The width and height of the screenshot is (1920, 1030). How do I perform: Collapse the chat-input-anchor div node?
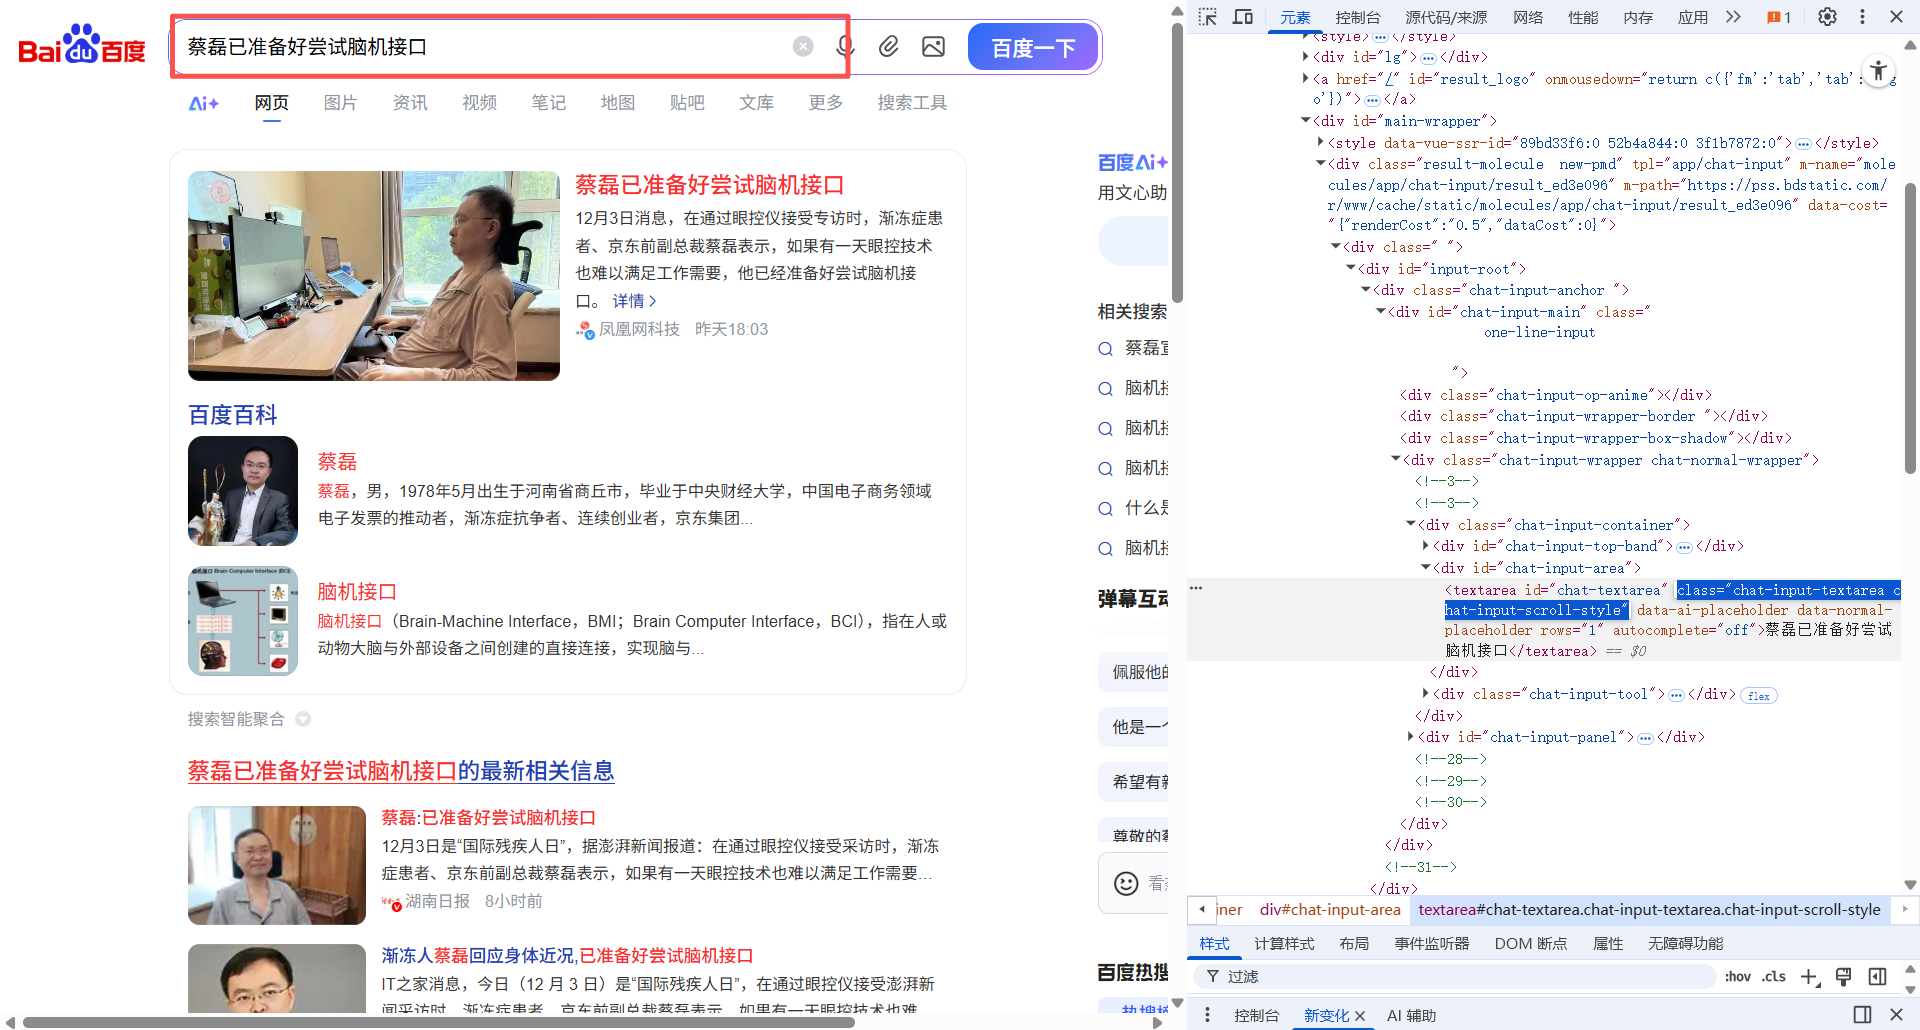point(1366,290)
